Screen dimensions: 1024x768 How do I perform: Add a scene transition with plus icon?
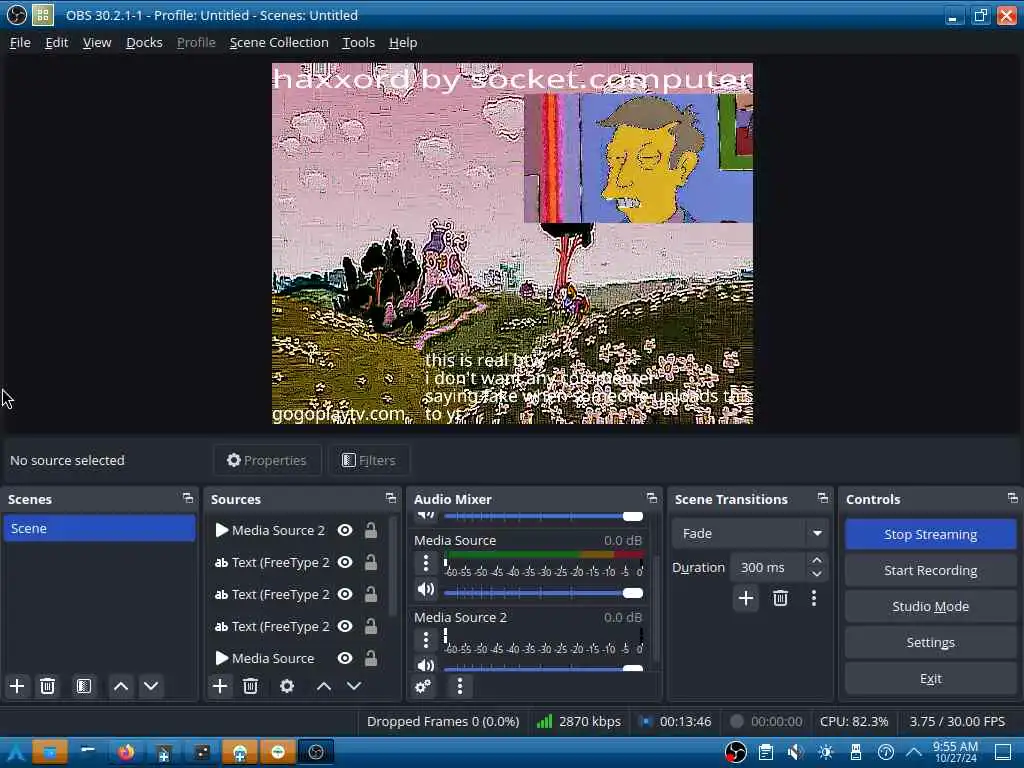point(746,598)
